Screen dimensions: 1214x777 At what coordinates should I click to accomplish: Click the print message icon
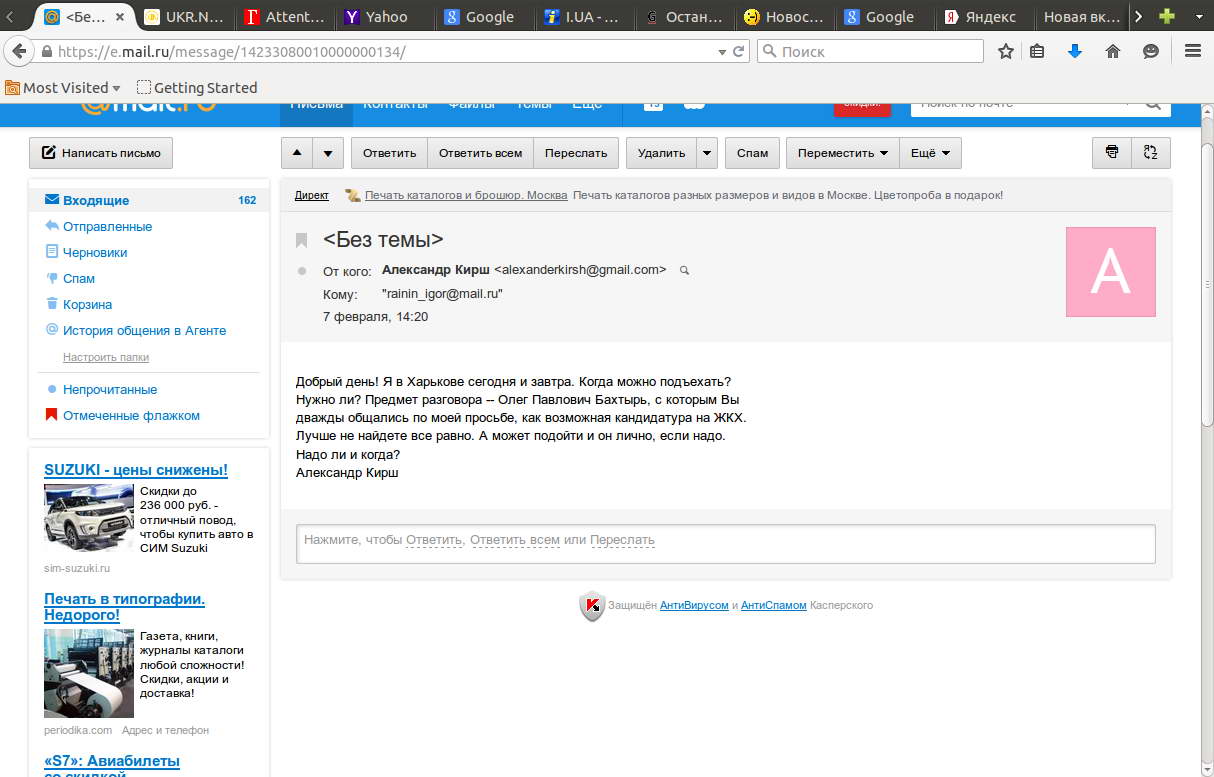[1111, 153]
